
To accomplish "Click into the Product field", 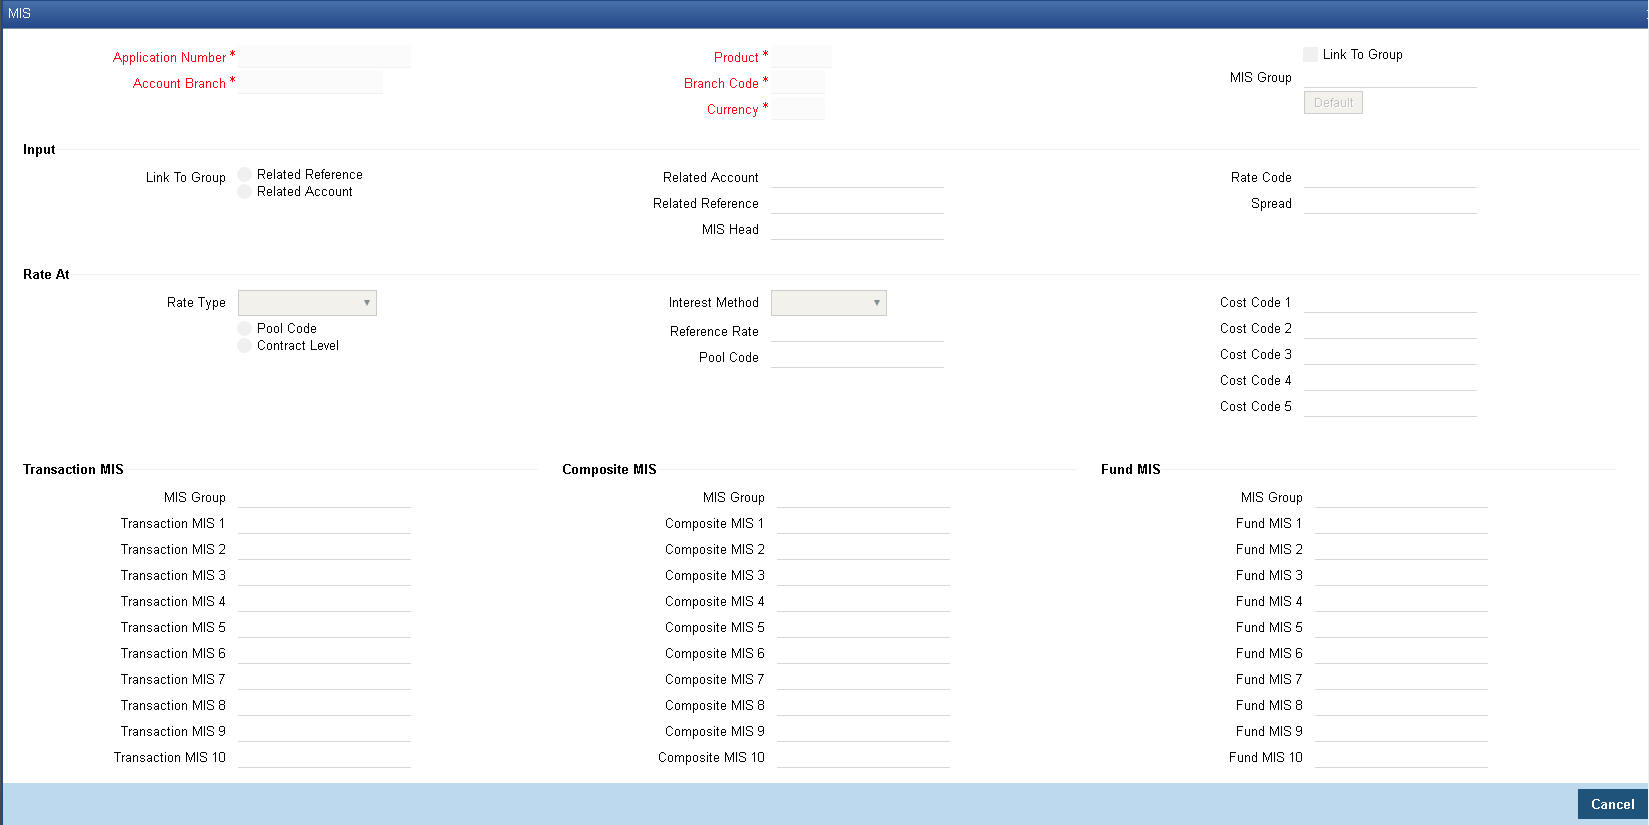I will pyautogui.click(x=801, y=57).
